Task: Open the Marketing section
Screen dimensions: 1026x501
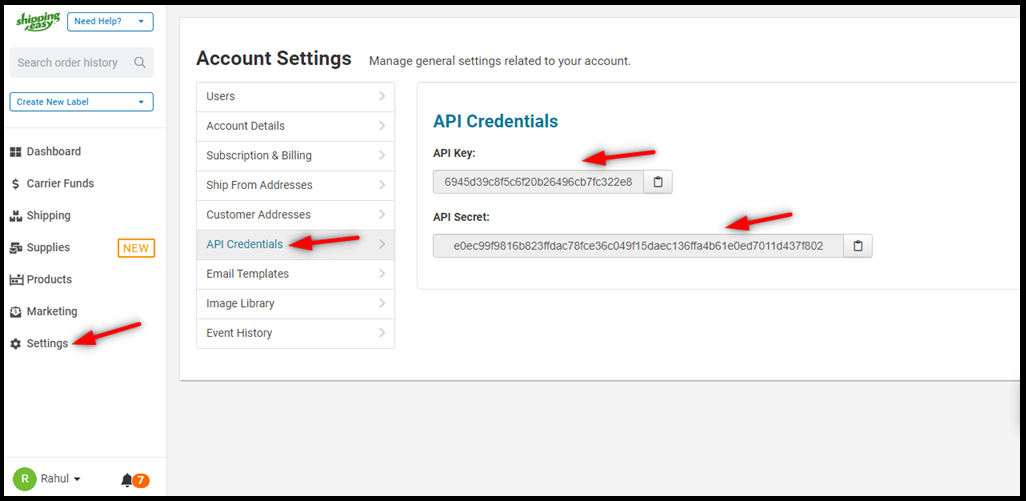Action: click(x=52, y=311)
